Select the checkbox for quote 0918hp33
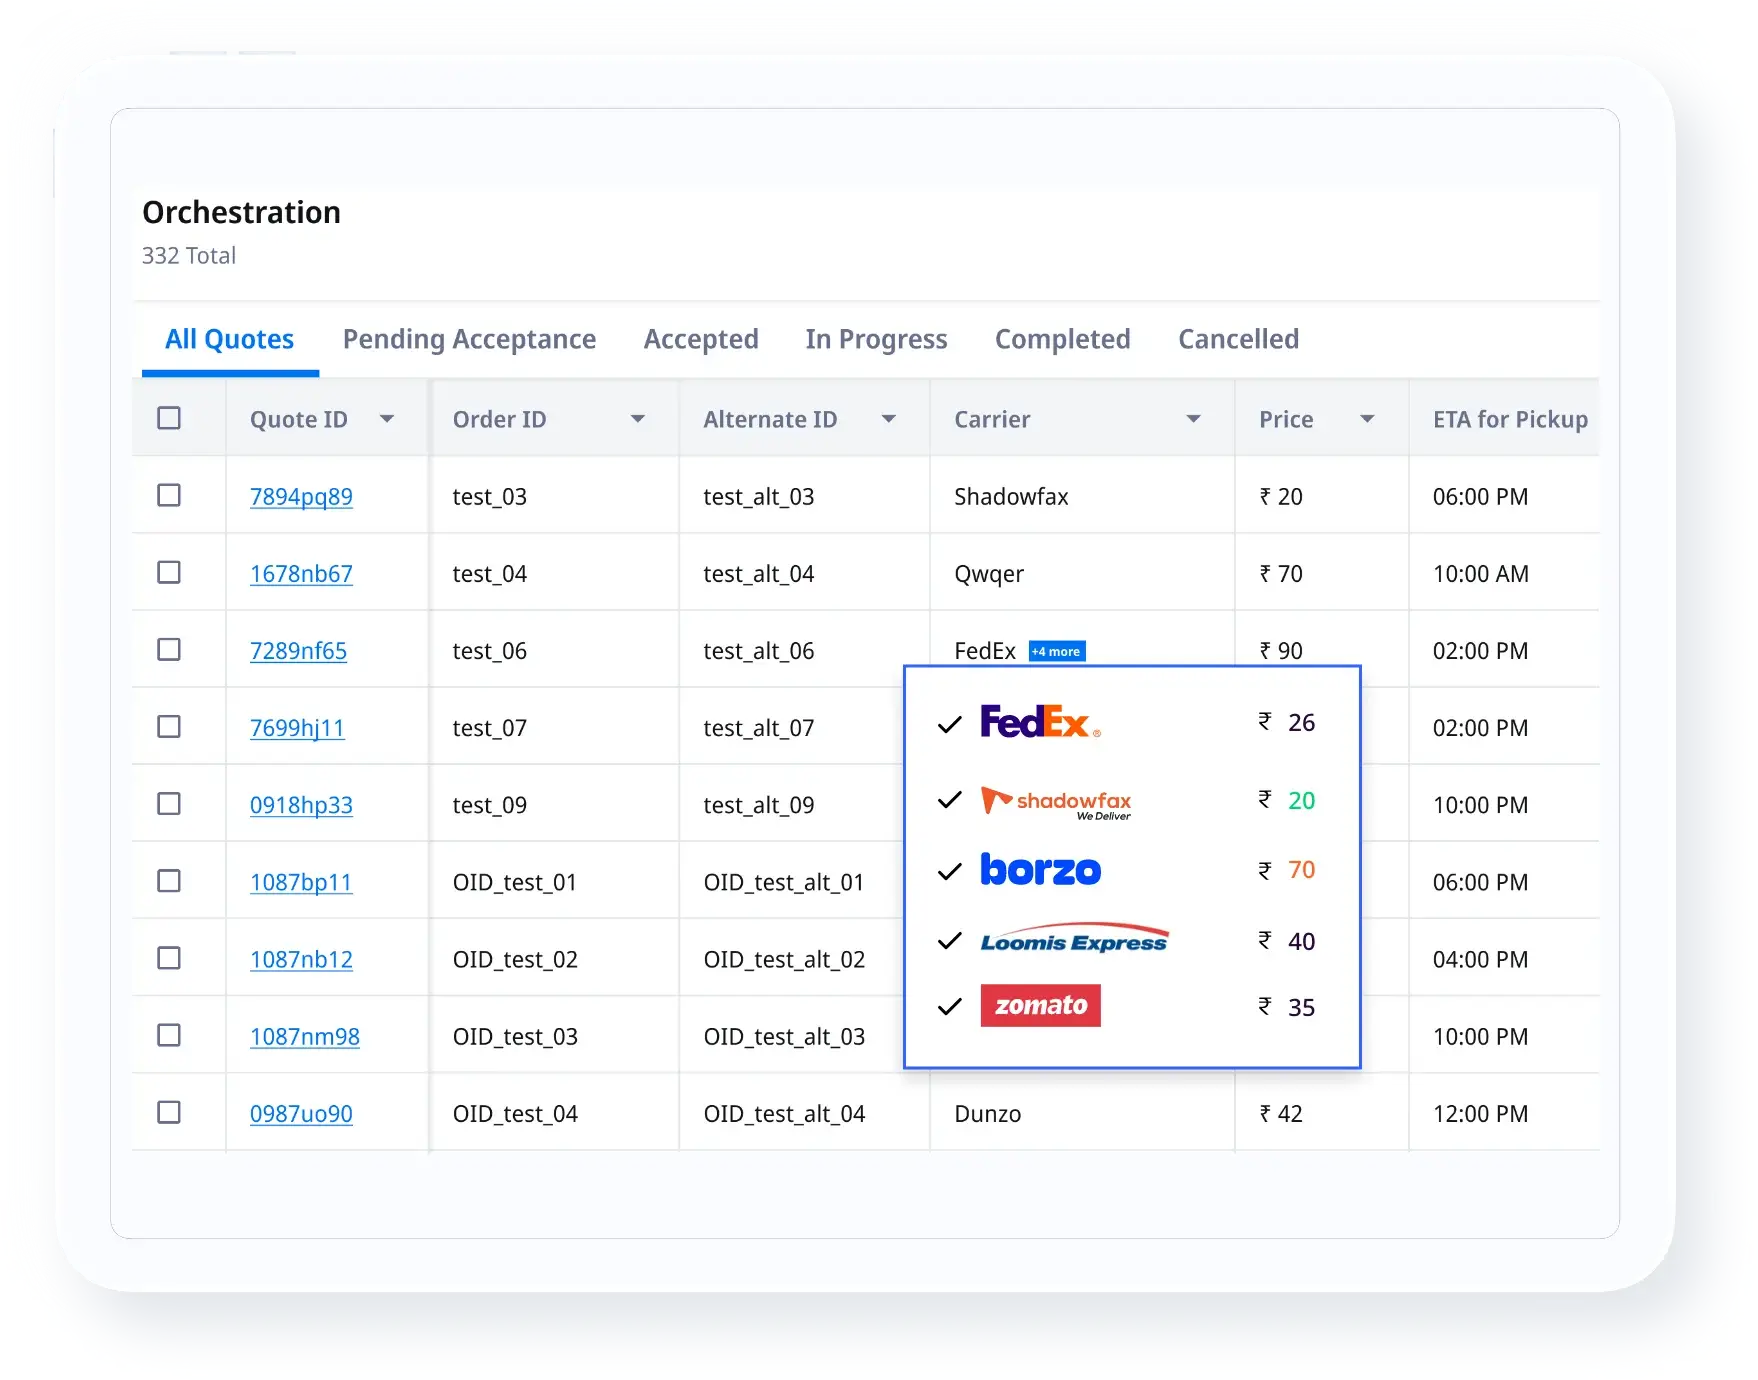 pyautogui.click(x=169, y=803)
